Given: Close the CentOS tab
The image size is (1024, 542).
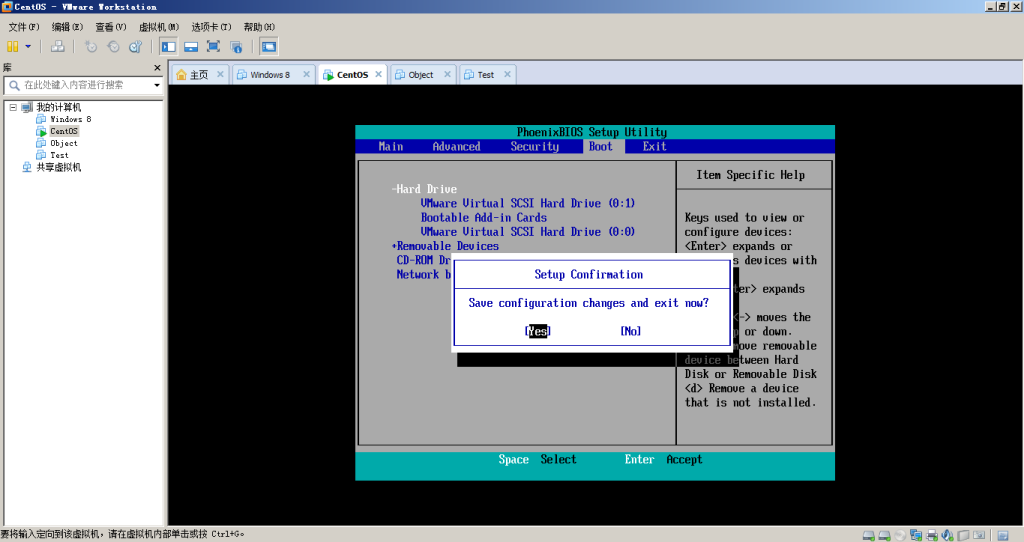Looking at the screenshot, I should [x=378, y=74].
